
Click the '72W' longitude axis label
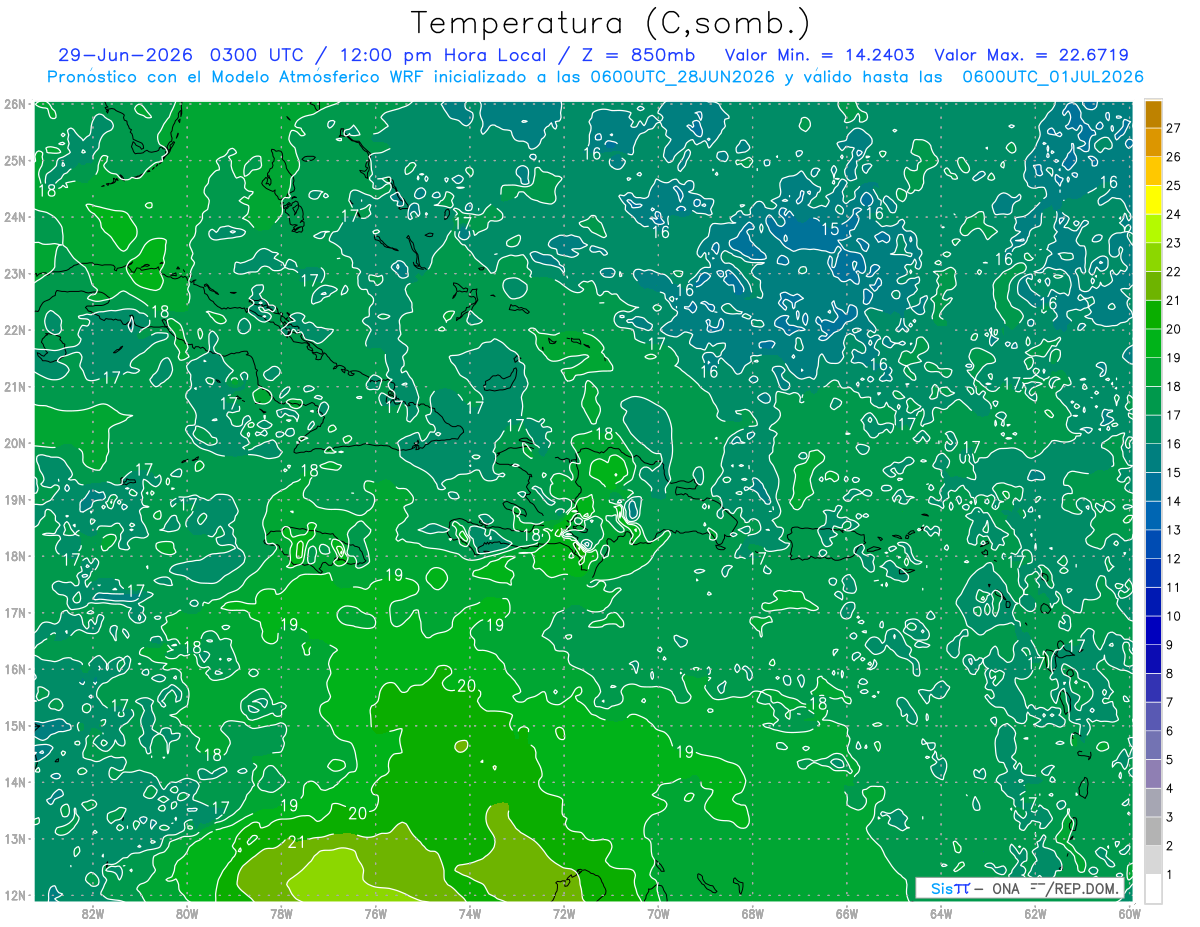564,913
